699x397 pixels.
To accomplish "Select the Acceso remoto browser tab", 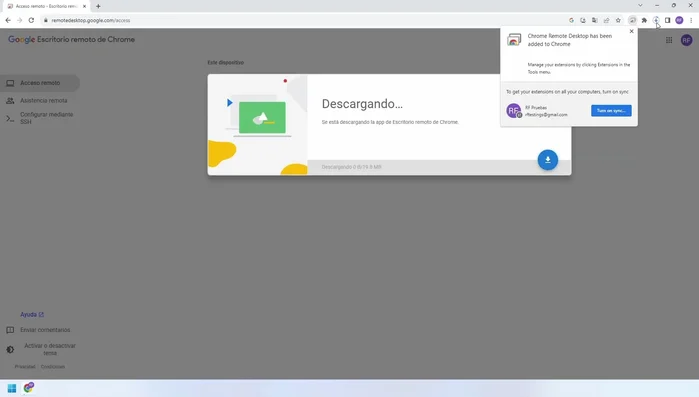I will 46,6.
